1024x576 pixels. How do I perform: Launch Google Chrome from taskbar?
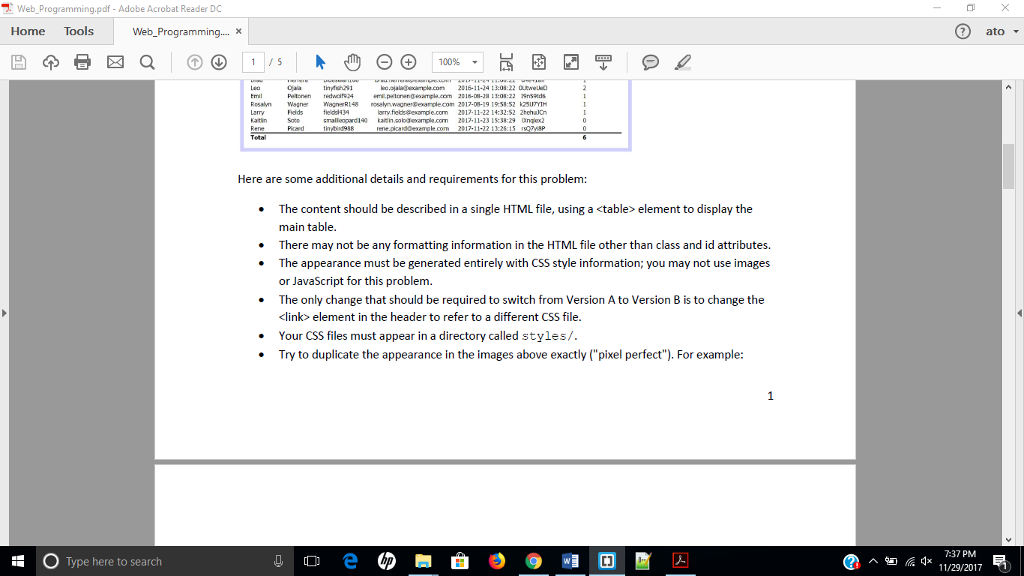(533, 561)
